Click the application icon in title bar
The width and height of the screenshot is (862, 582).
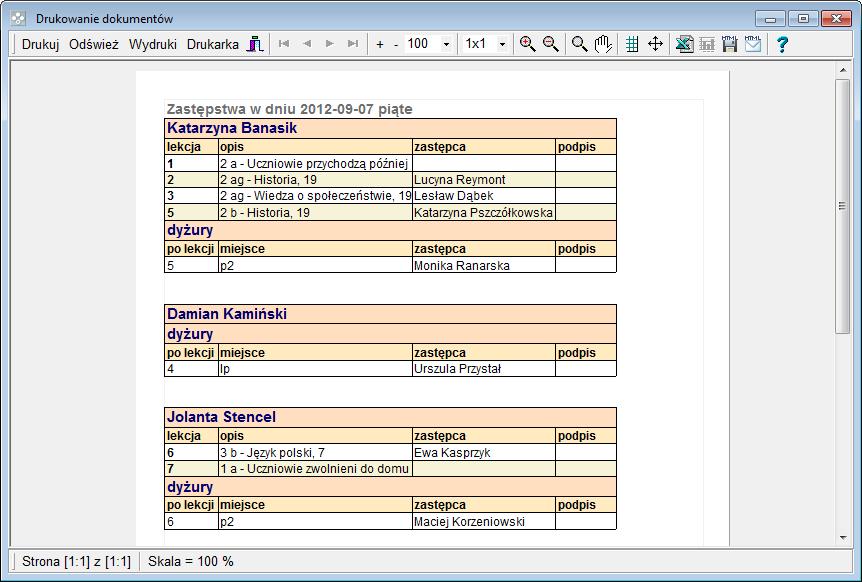click(x=18, y=19)
